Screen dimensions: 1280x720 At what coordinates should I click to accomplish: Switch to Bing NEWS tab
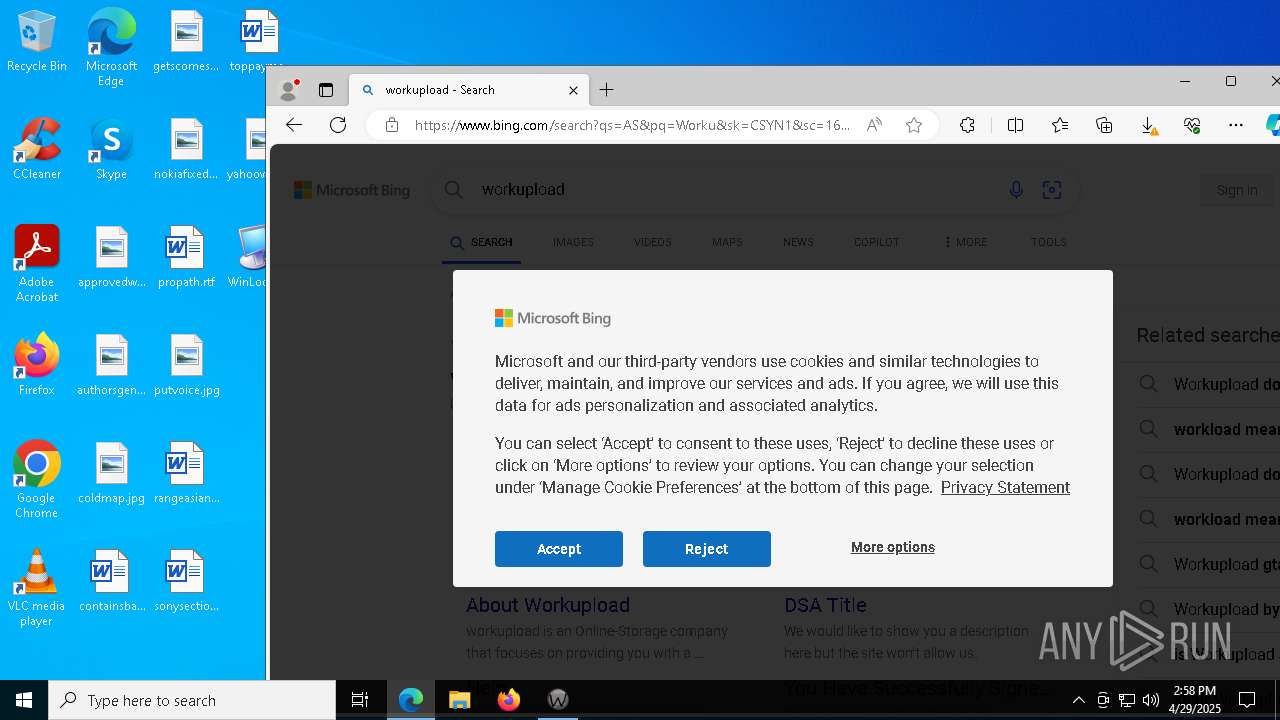tap(798, 242)
